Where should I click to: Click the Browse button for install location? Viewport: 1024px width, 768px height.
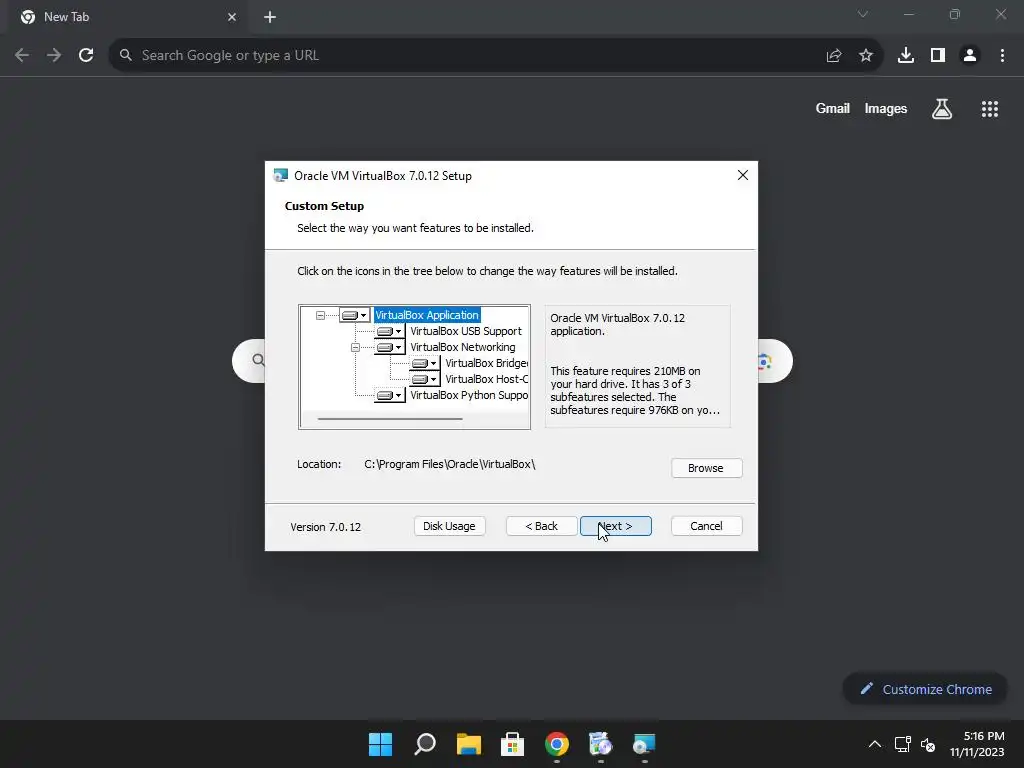706,468
